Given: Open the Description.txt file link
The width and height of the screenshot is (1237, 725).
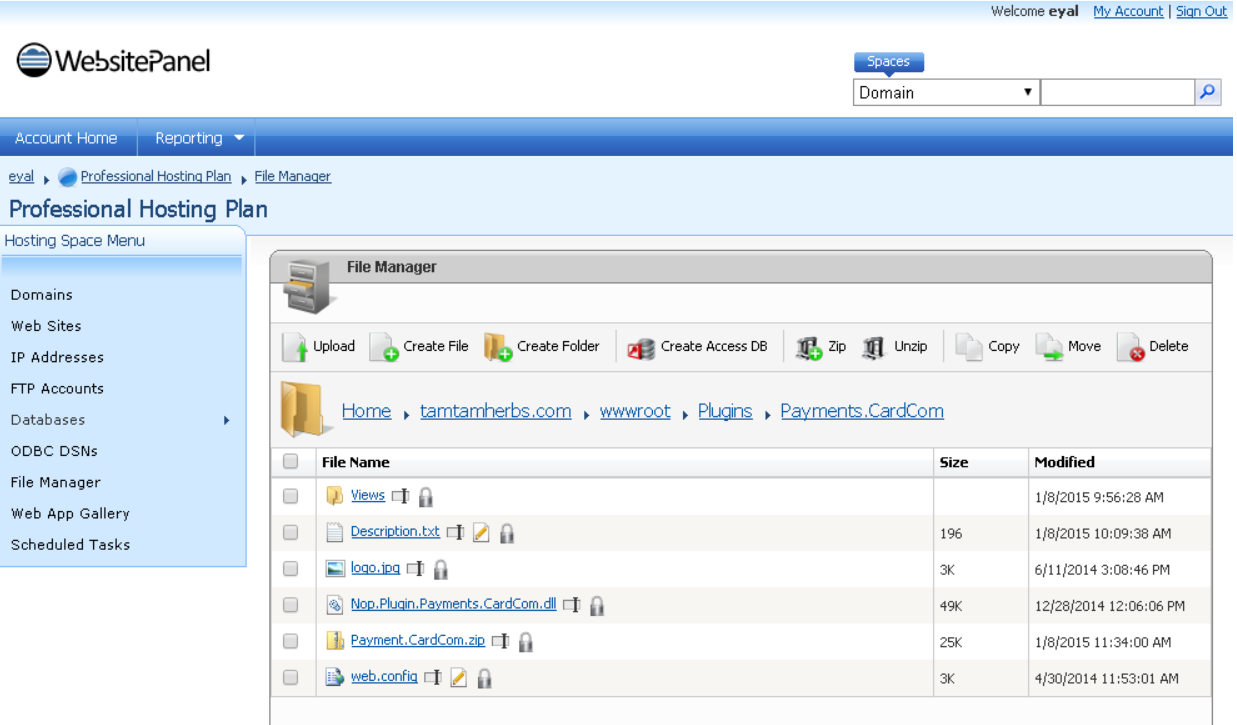Looking at the screenshot, I should click(395, 532).
